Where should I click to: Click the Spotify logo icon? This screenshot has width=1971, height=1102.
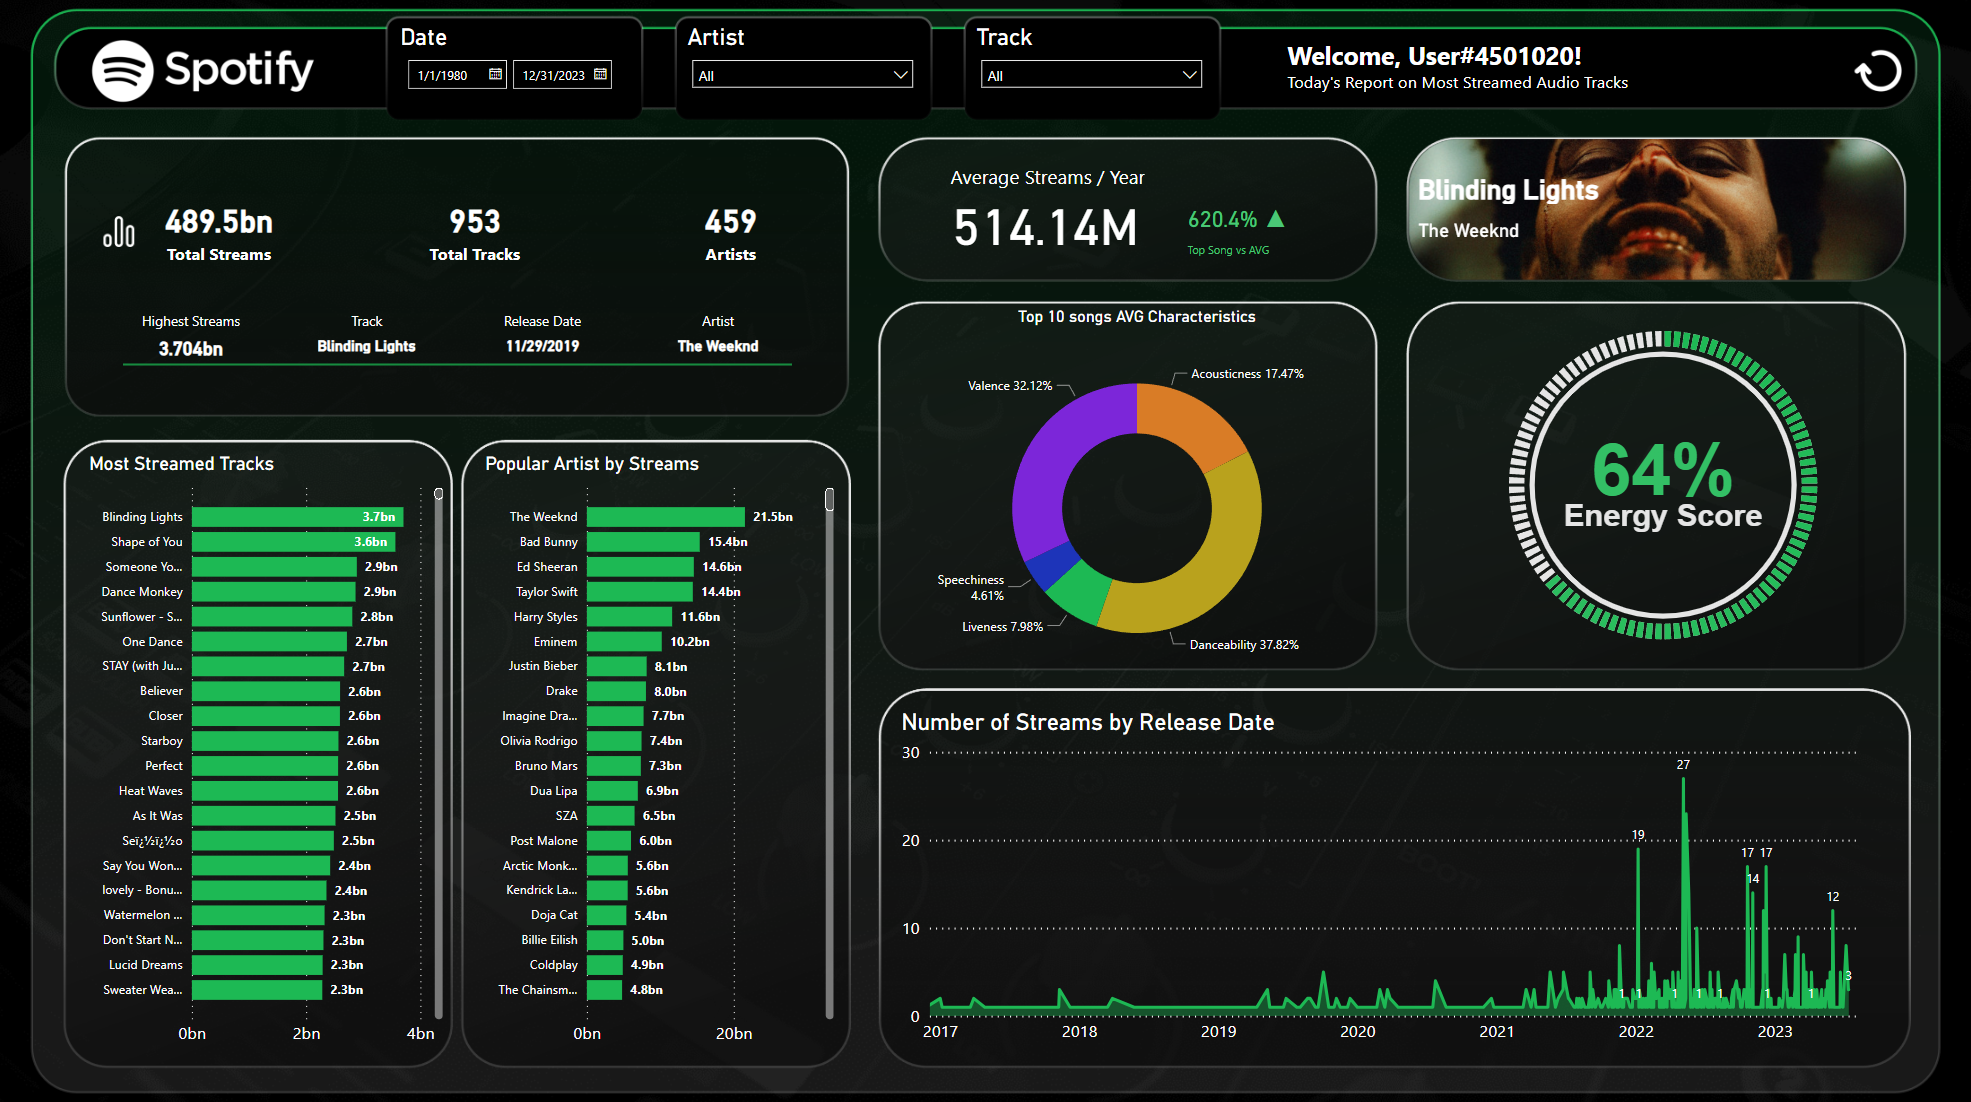click(x=122, y=71)
